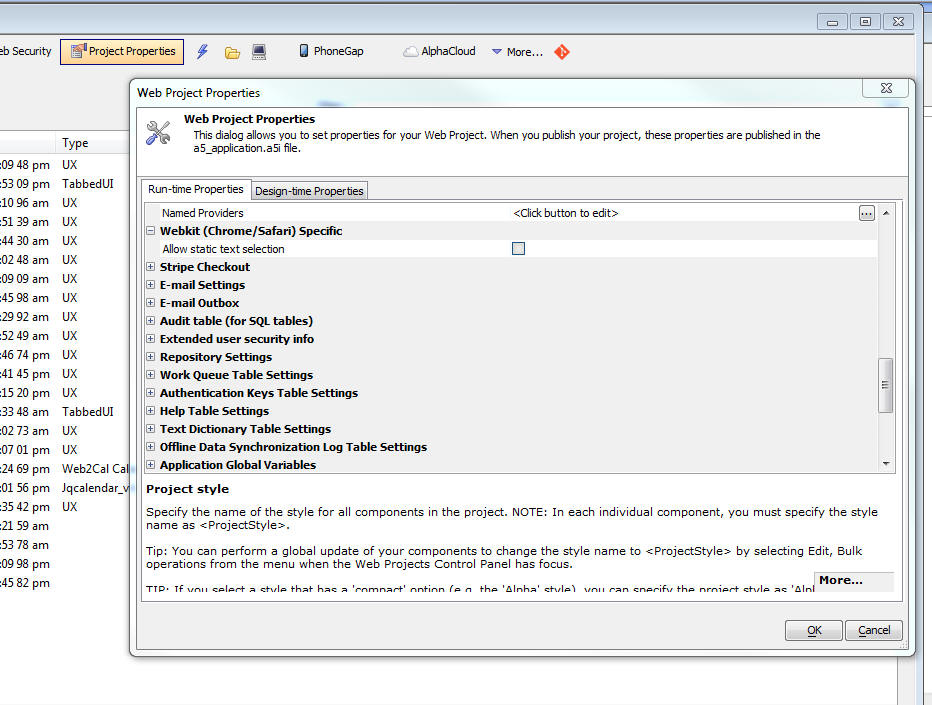The height and width of the screenshot is (705, 932).
Task: Click the Project Properties toolbar button
Action: (x=121, y=51)
